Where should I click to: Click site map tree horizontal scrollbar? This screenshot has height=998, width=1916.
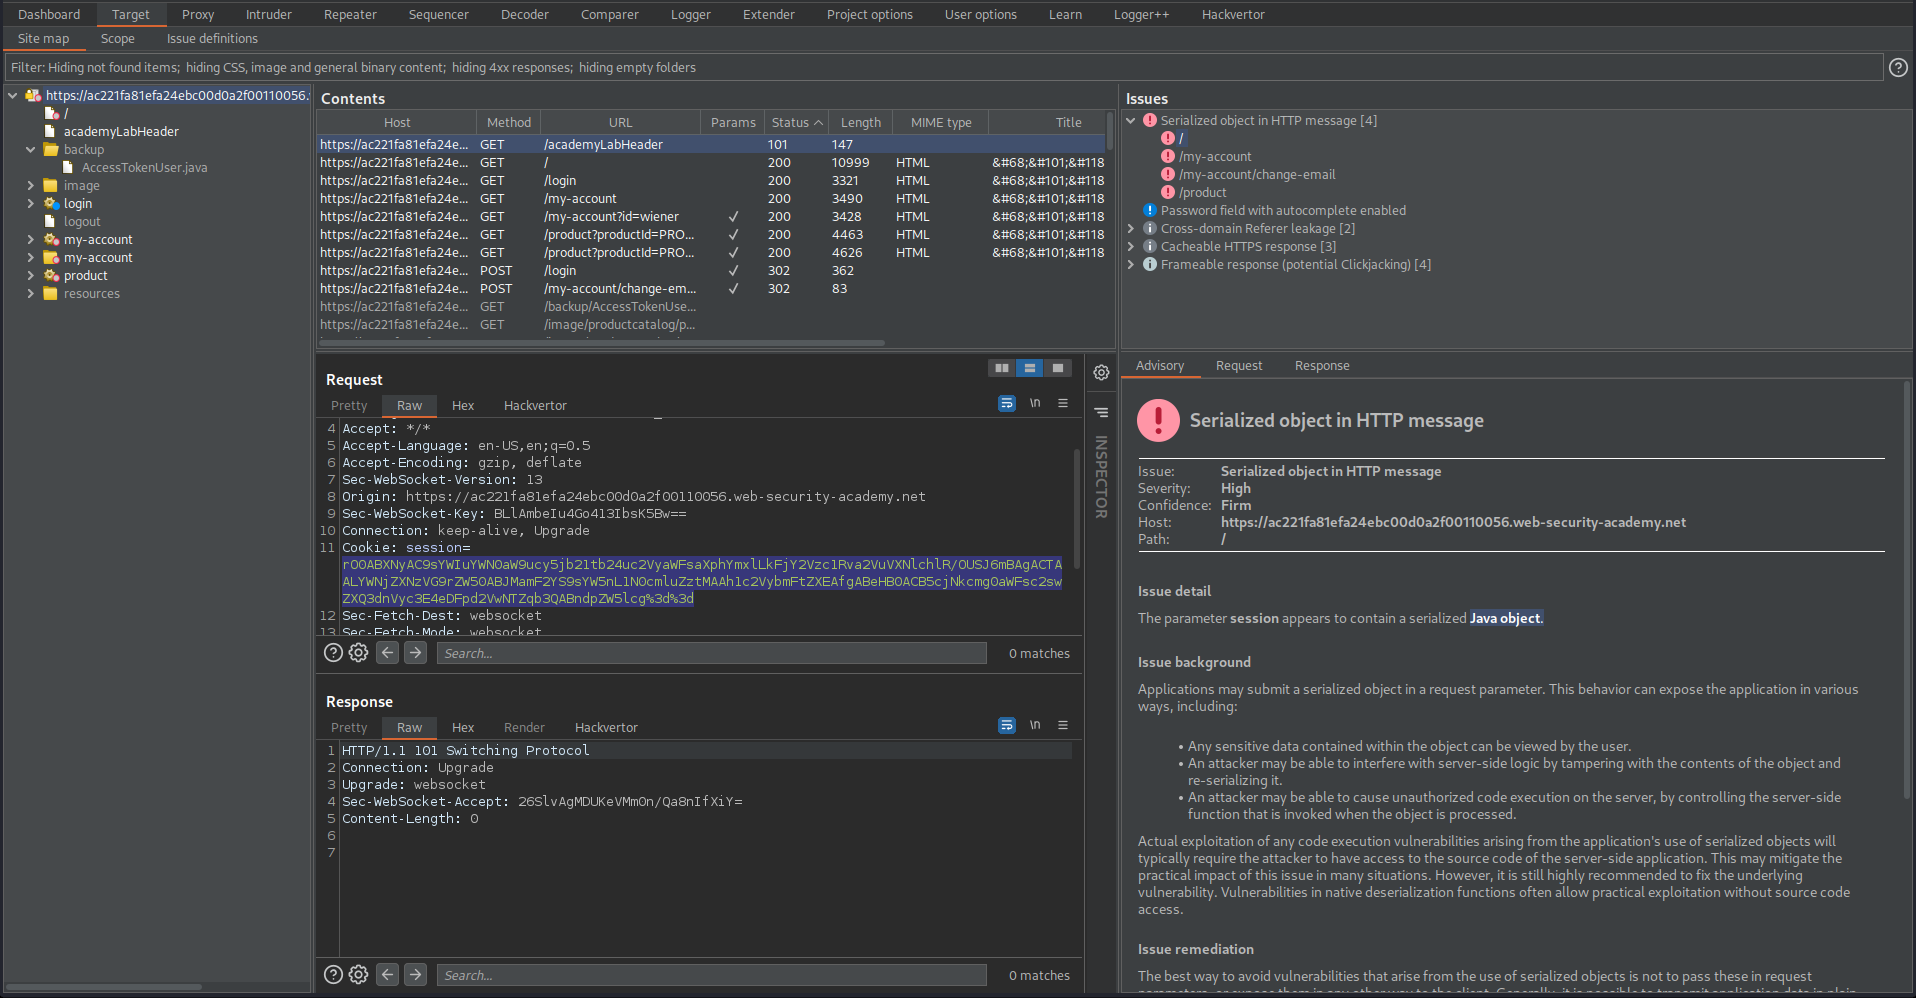pyautogui.click(x=104, y=987)
